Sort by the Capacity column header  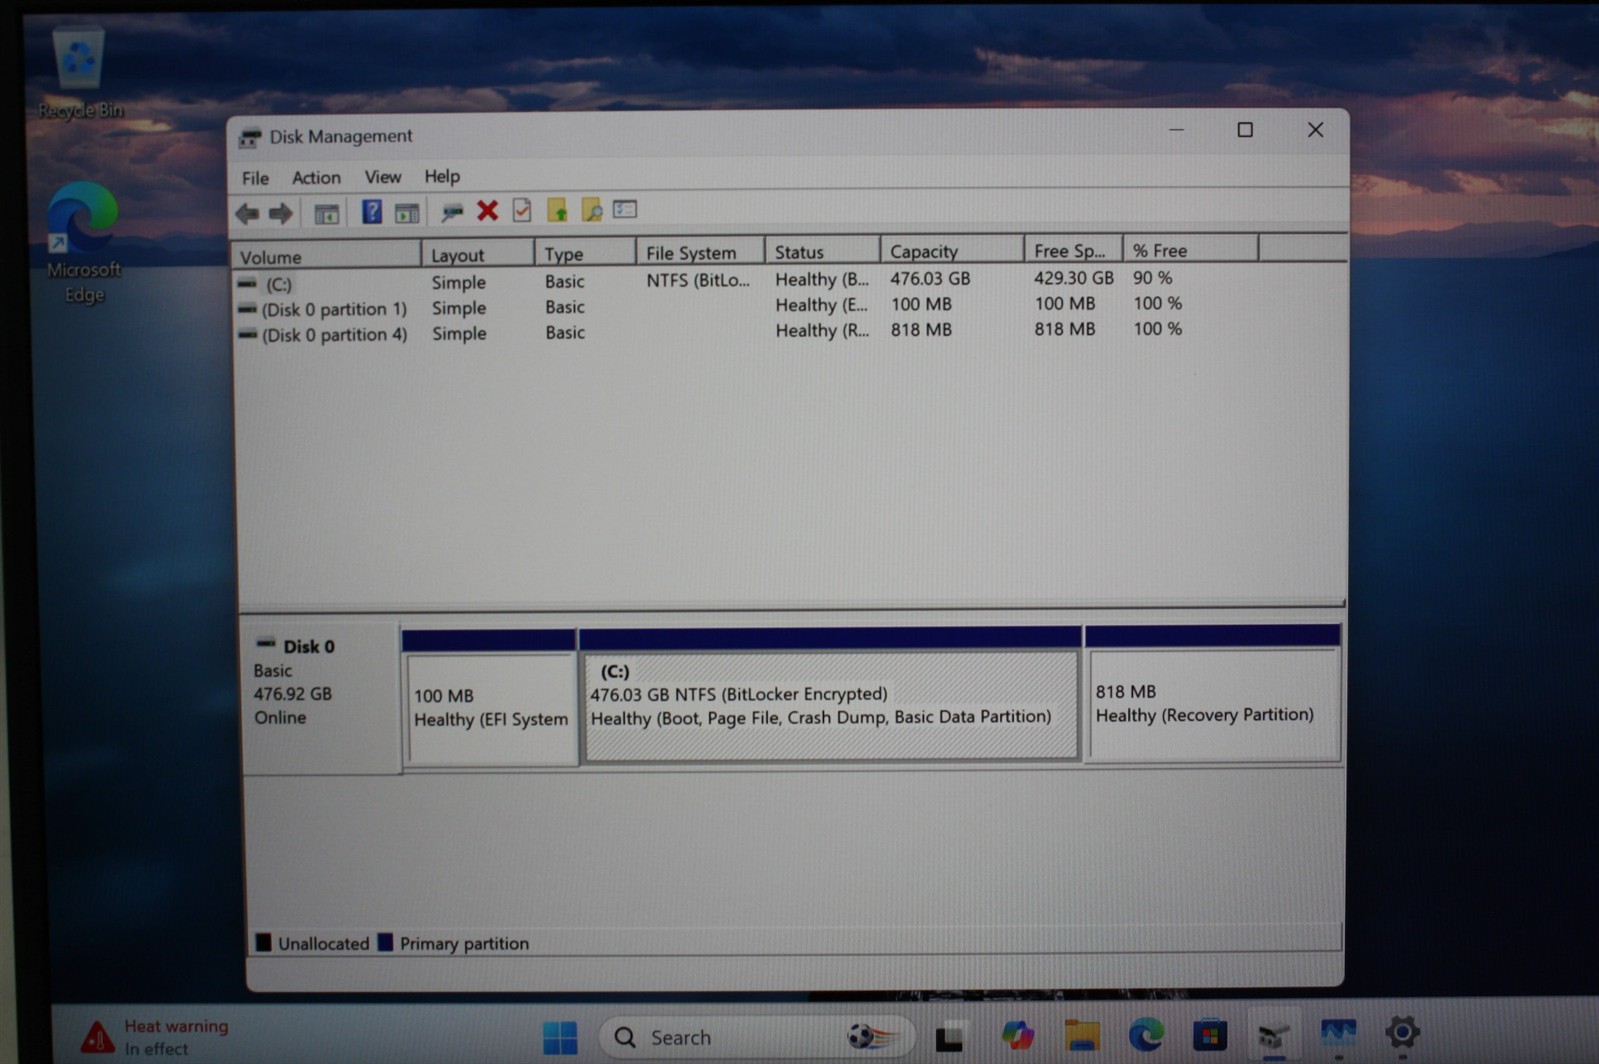952,251
